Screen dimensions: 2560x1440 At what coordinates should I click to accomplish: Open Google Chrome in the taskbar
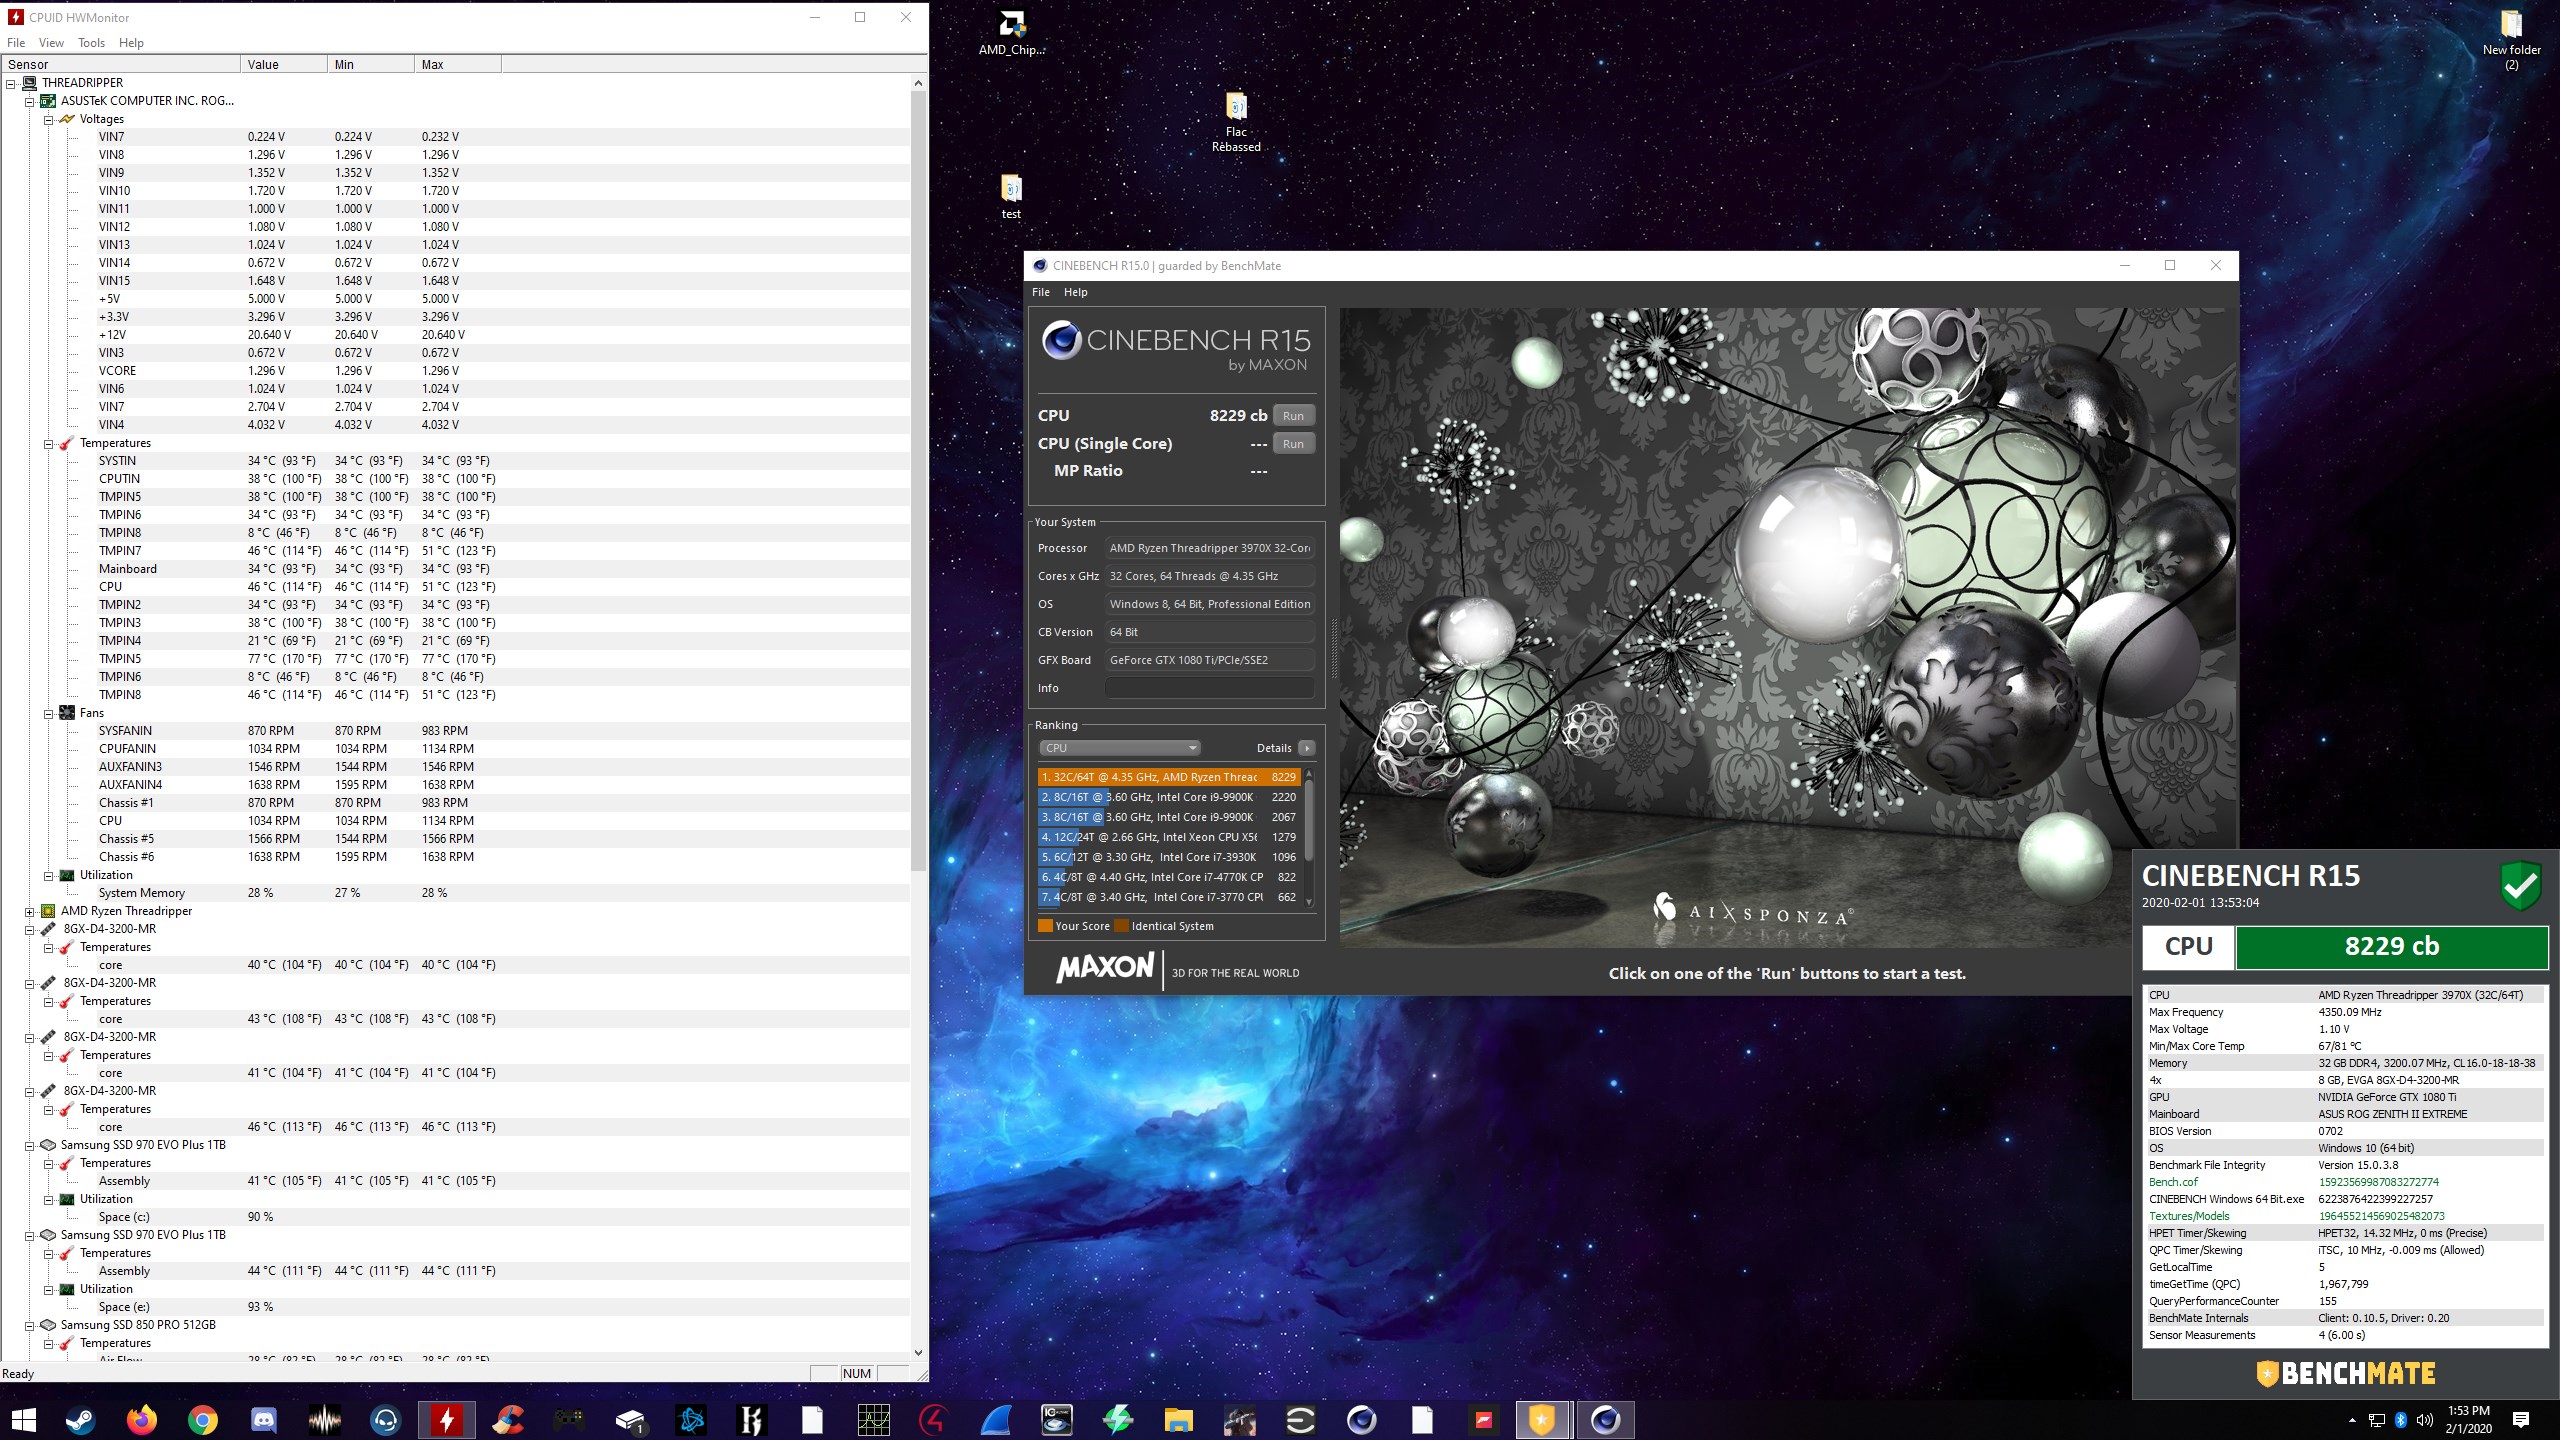tap(202, 1420)
